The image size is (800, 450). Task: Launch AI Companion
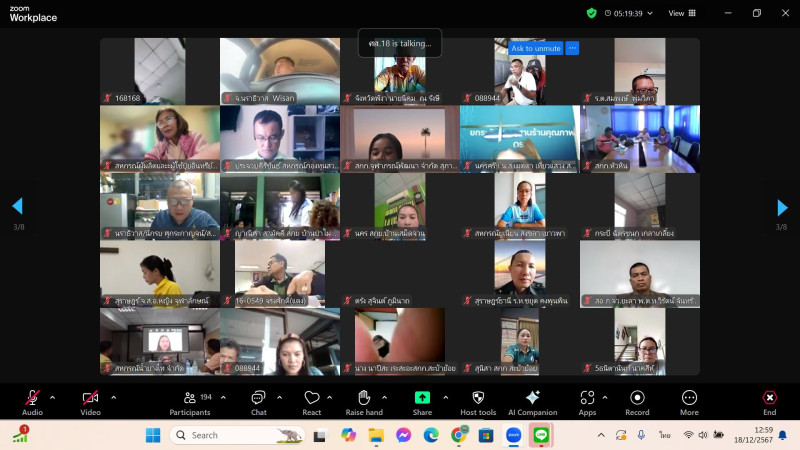click(533, 402)
